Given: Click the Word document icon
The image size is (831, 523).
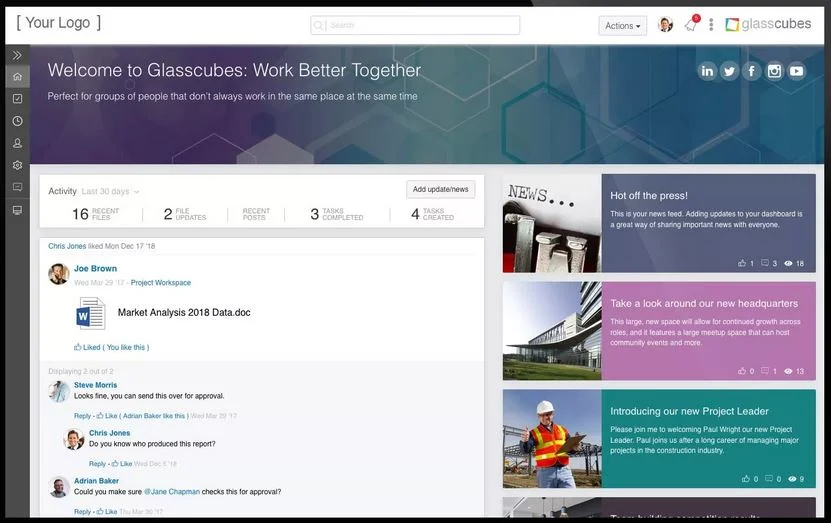Looking at the screenshot, I should pos(91,313).
